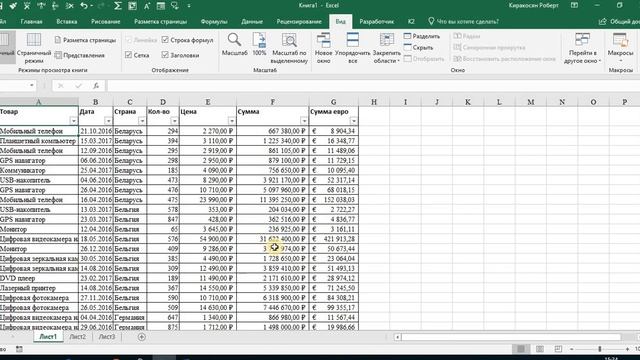The width and height of the screenshot is (640, 360).
Task: Click the cell showing 421 913,28
Action: (x=334, y=239)
